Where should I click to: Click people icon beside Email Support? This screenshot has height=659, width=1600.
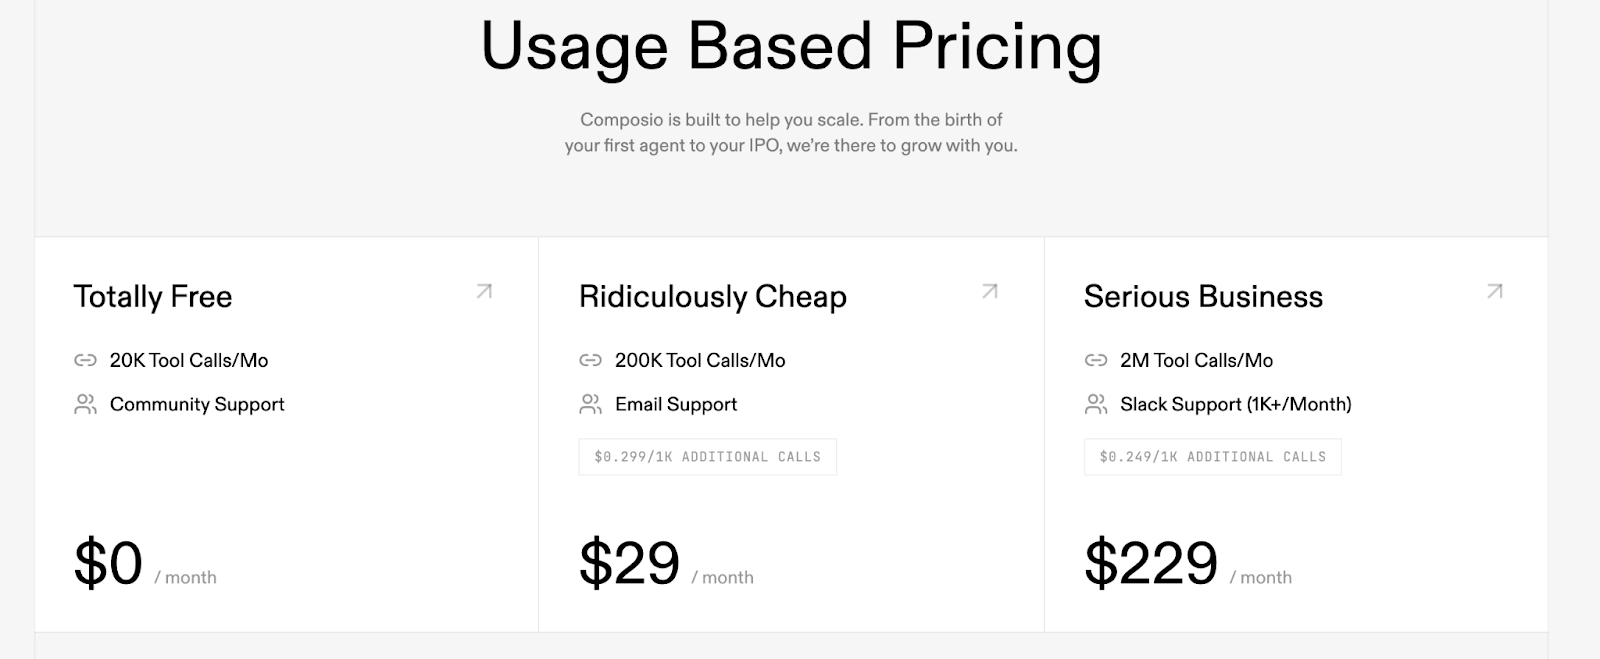(591, 405)
